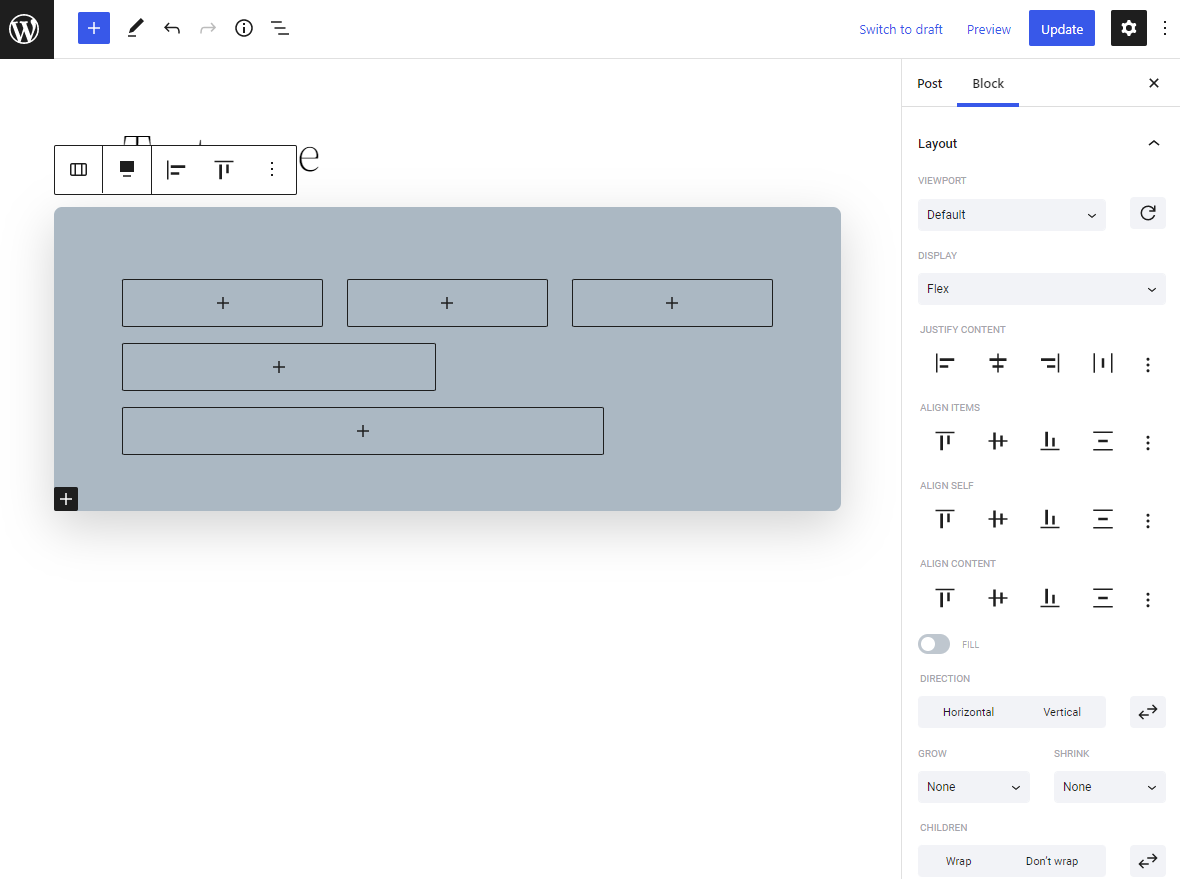1180x879 pixels.
Task: Set Align Content to middle
Action: pos(997,598)
